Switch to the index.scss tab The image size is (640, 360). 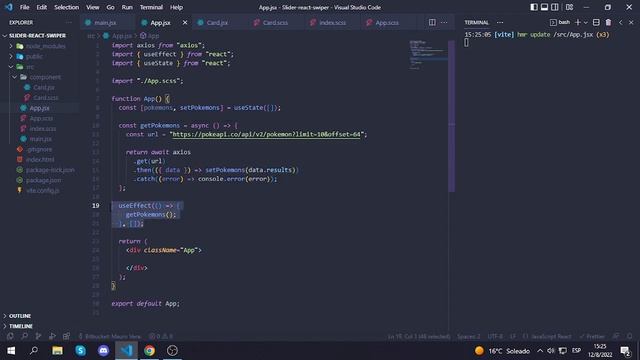pos(332,23)
